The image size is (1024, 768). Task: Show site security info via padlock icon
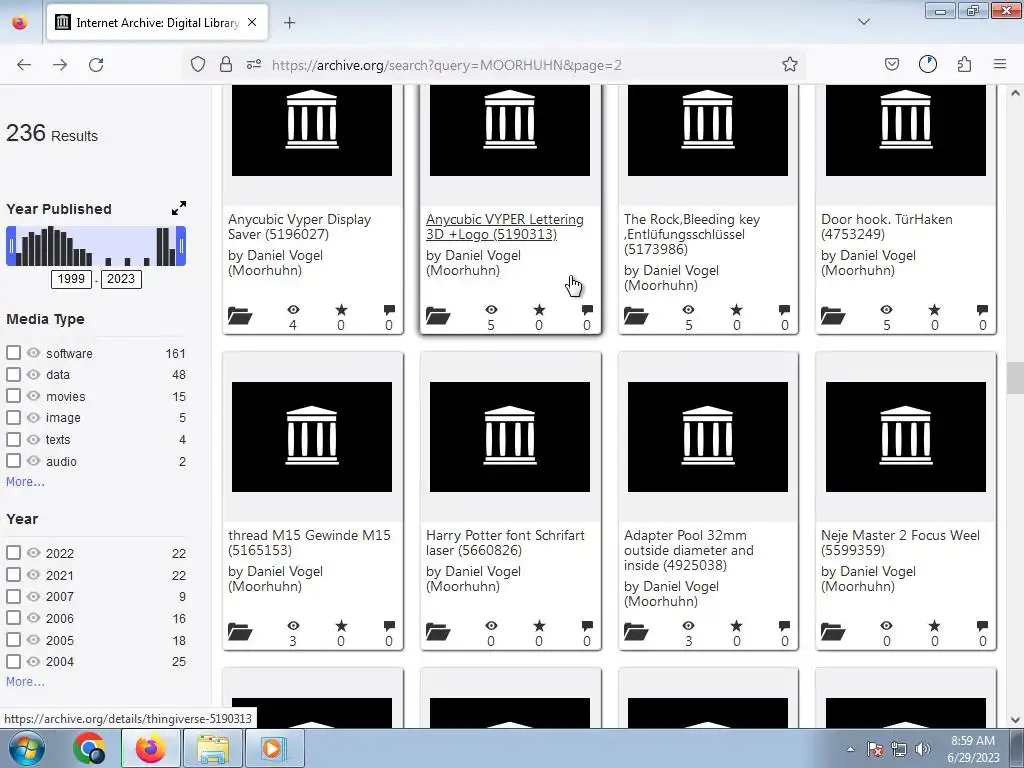click(226, 64)
